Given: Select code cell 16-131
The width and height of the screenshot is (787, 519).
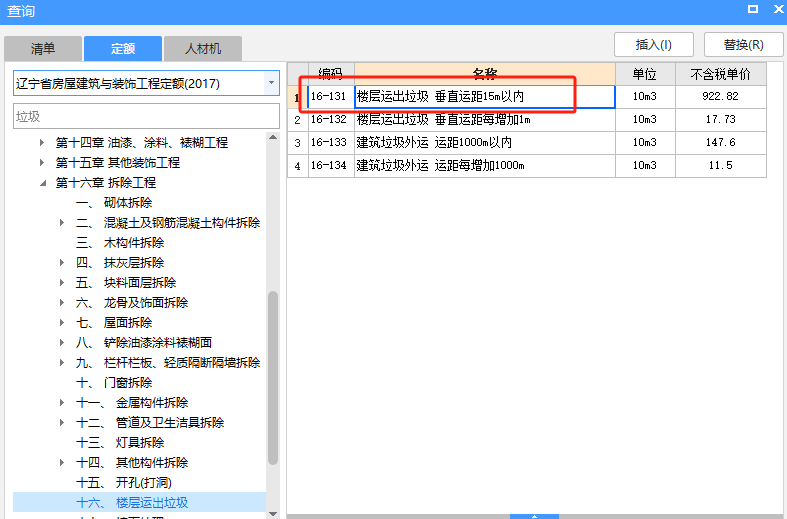Looking at the screenshot, I should click(x=331, y=96).
